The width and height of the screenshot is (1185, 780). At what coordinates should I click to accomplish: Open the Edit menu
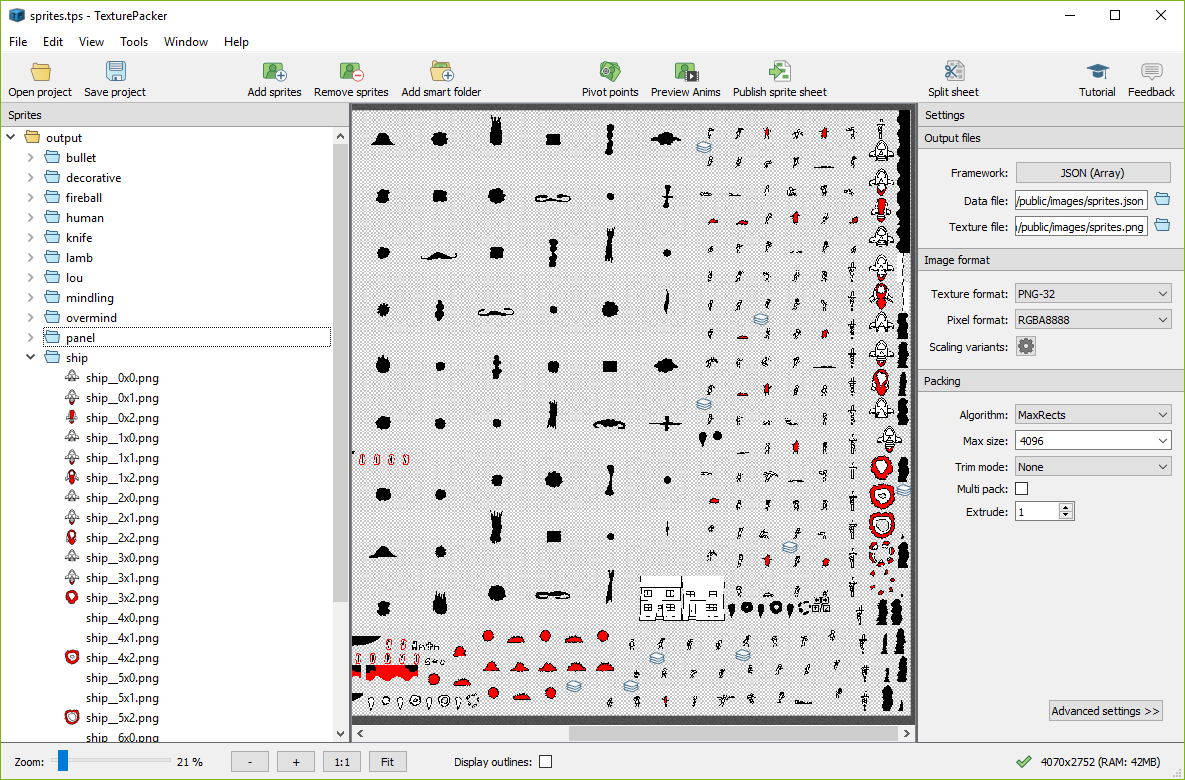[x=53, y=42]
